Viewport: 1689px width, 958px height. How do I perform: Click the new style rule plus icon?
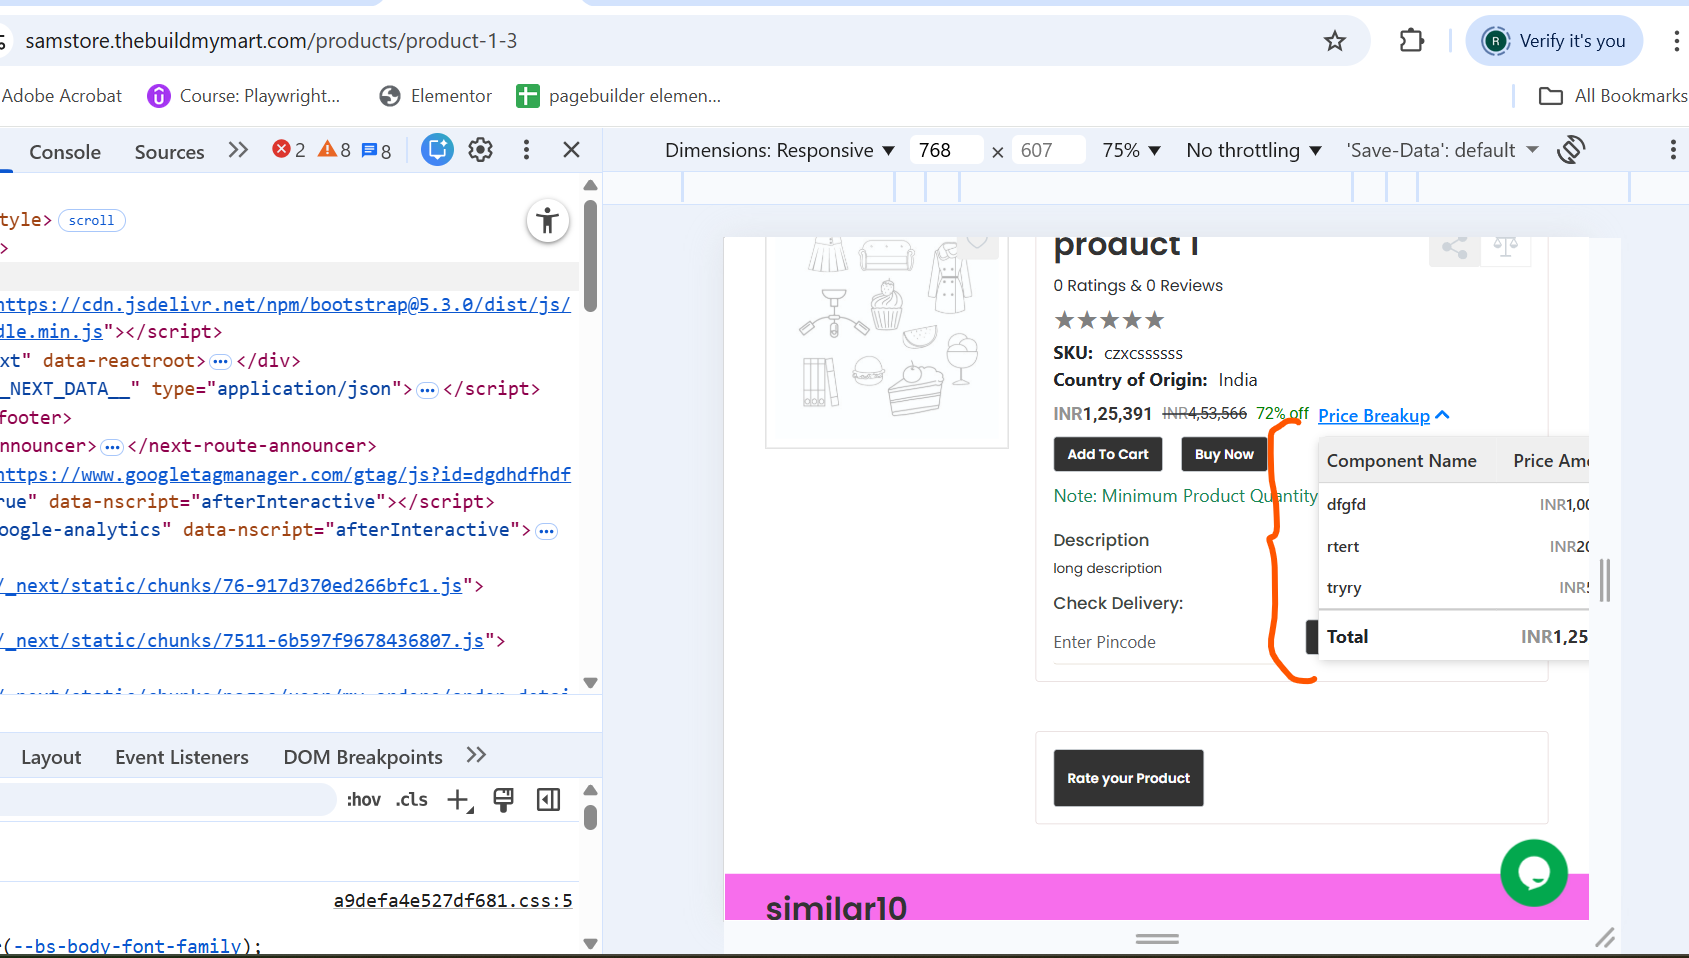460,800
